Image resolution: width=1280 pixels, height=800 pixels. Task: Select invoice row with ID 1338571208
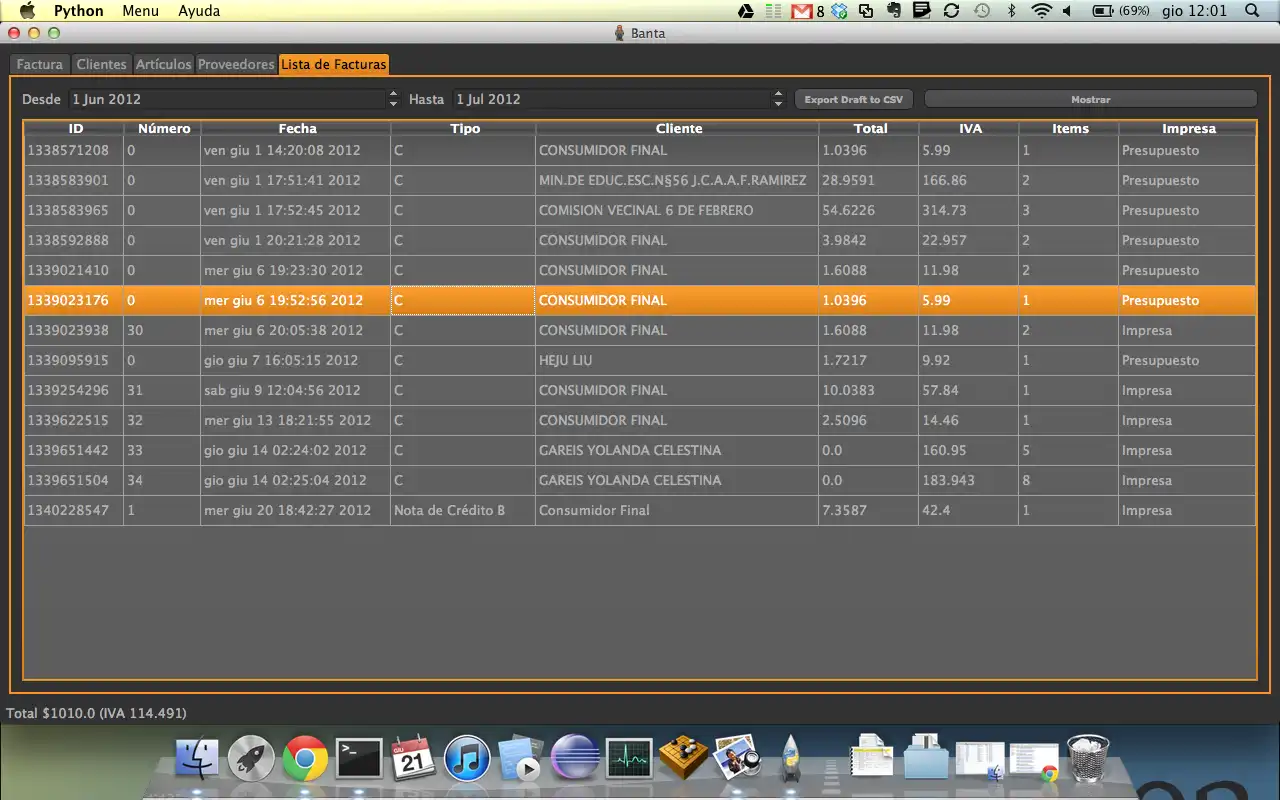[640, 150]
